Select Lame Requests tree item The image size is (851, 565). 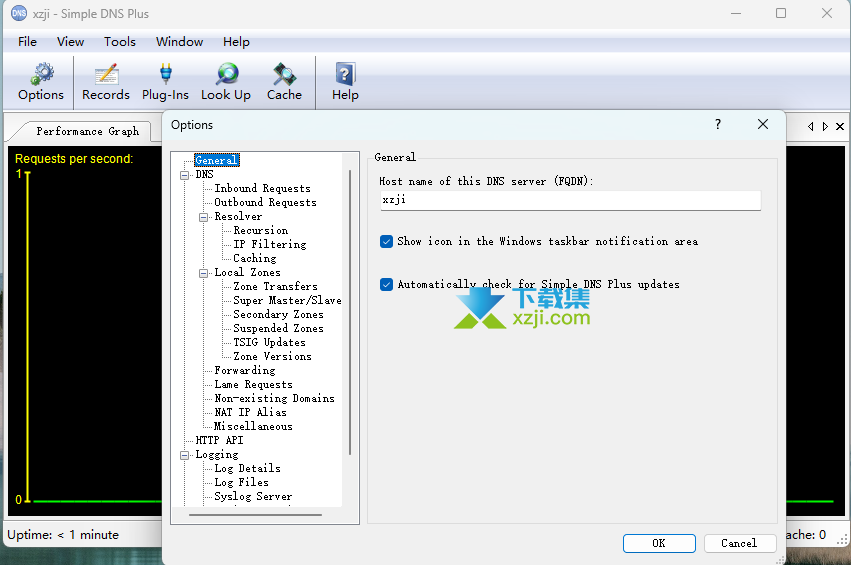tap(253, 385)
